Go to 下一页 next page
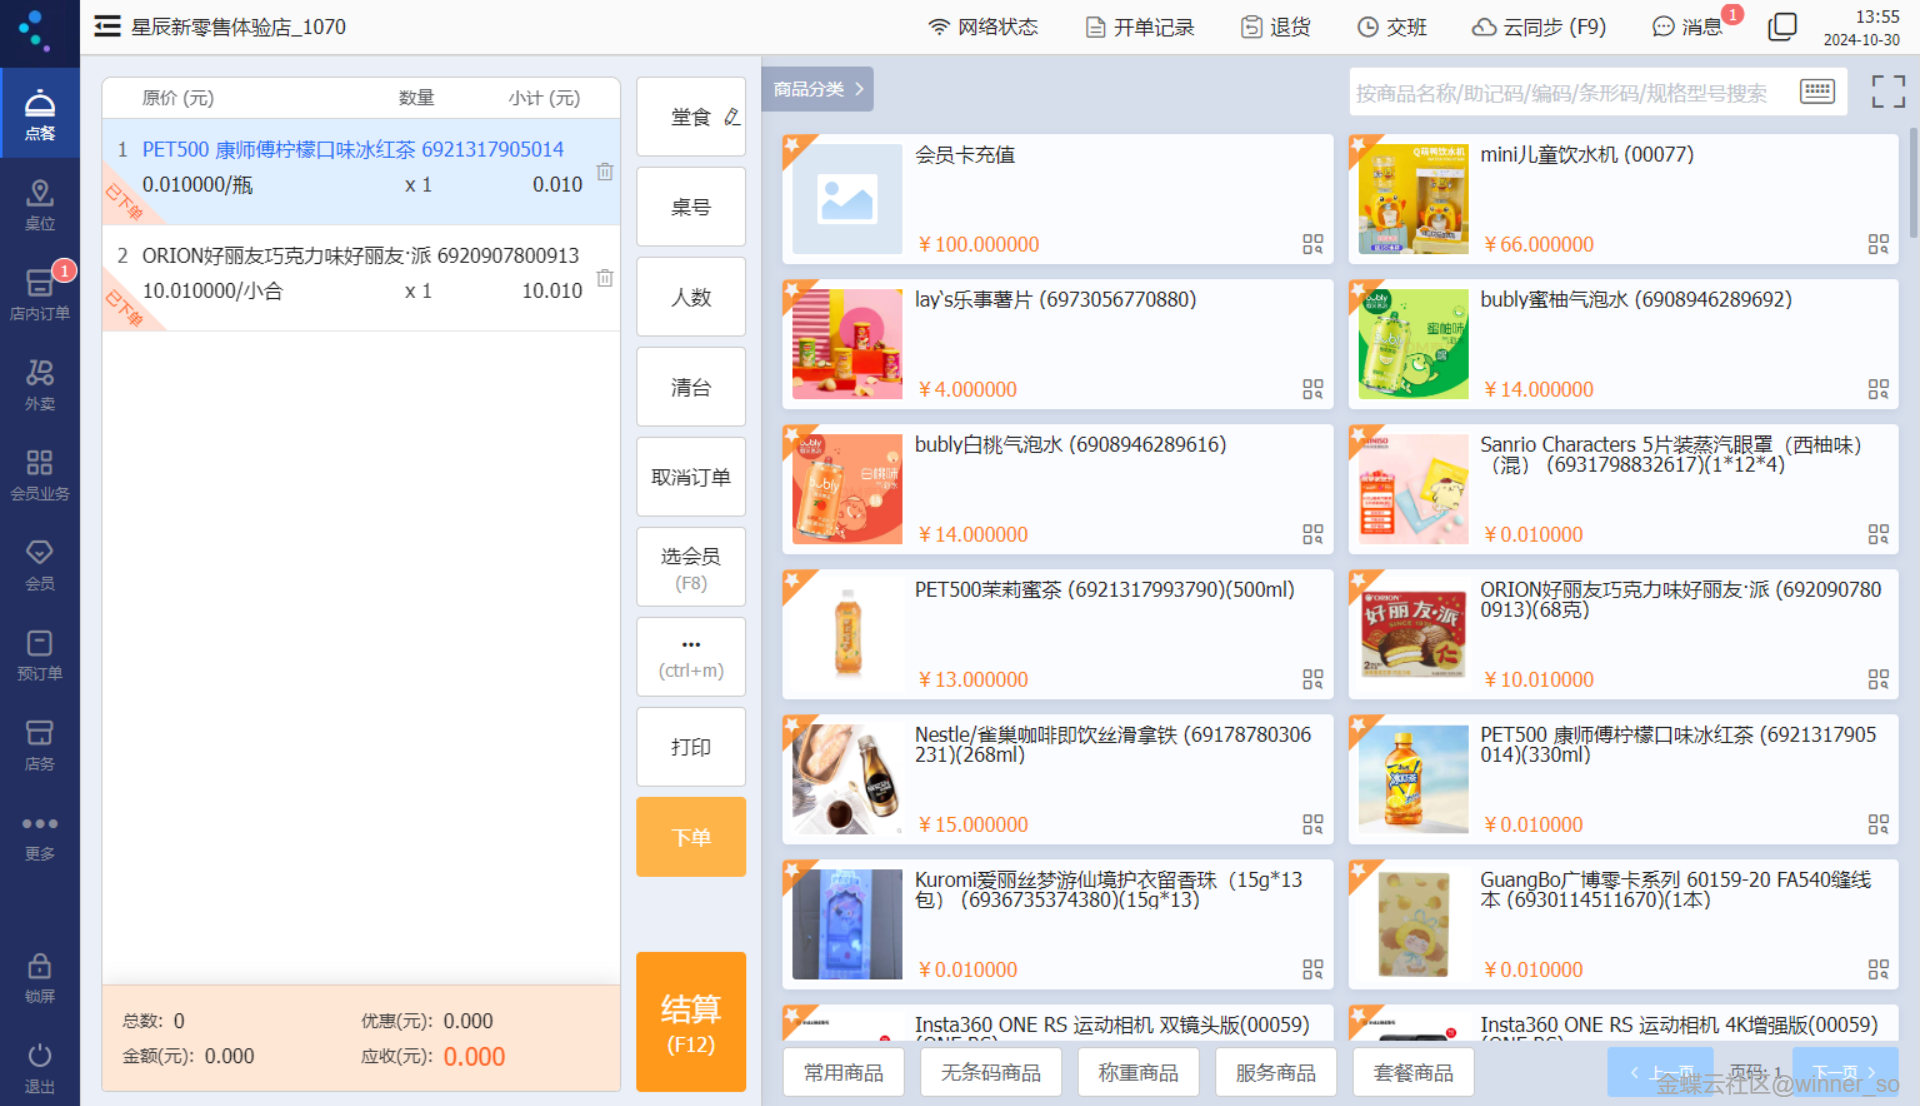1920x1106 pixels. point(1844,1072)
